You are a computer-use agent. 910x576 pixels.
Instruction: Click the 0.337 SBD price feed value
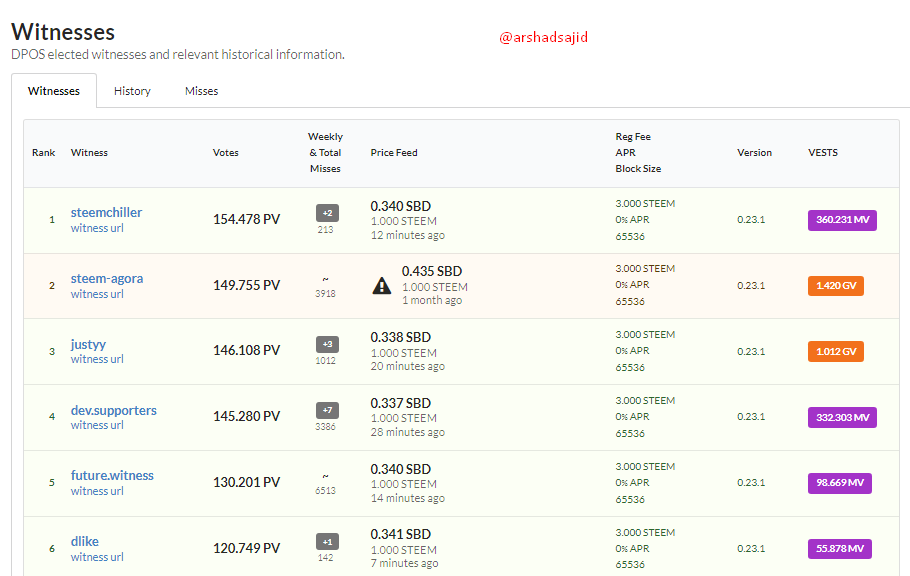pyautogui.click(x=400, y=404)
